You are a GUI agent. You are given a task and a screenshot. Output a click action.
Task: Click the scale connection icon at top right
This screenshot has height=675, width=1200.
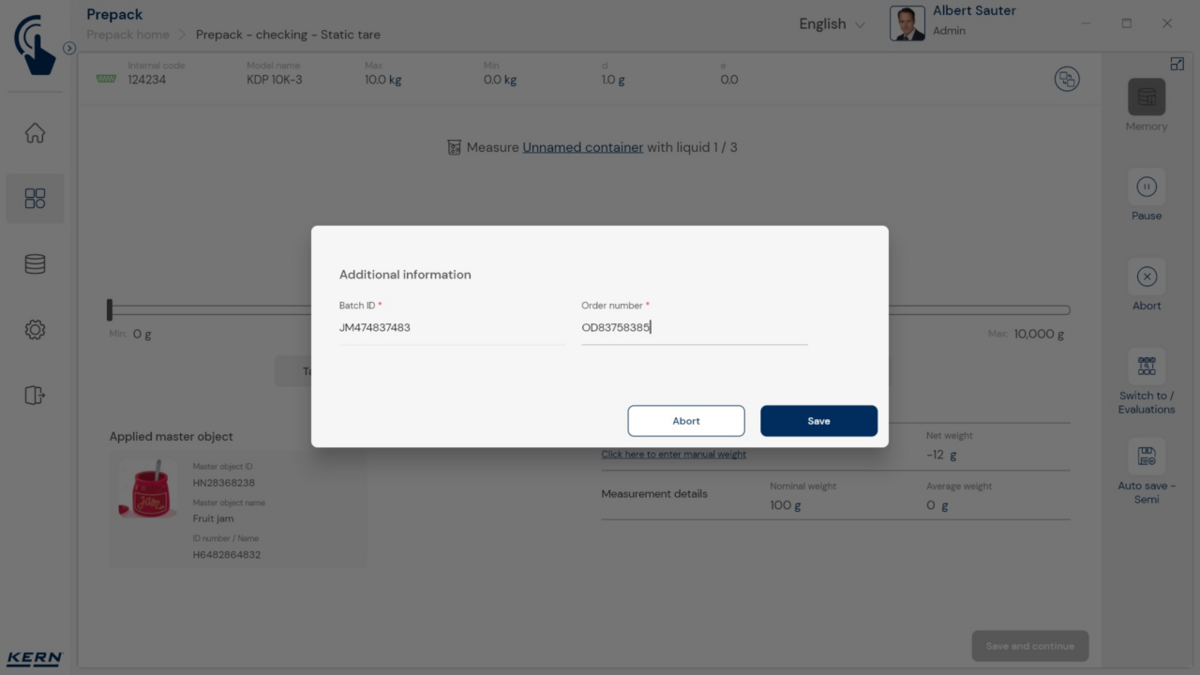click(x=1067, y=79)
